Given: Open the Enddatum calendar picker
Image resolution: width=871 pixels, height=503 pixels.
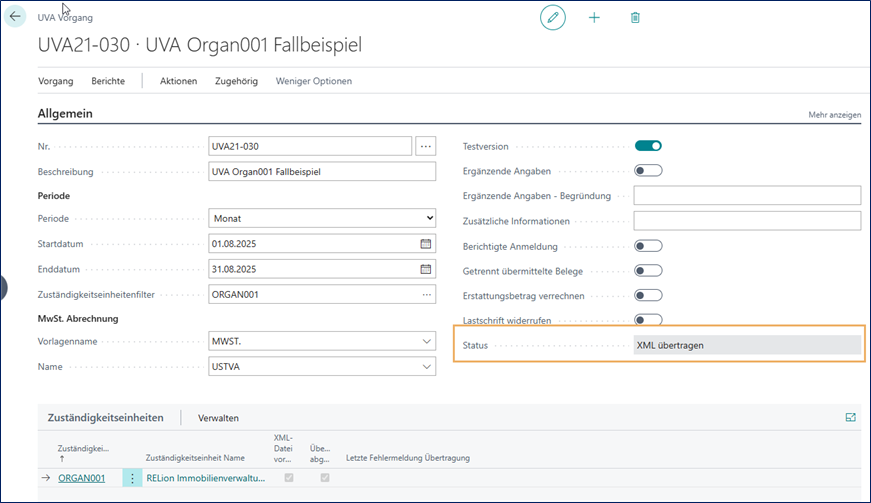Looking at the screenshot, I should click(x=425, y=269).
